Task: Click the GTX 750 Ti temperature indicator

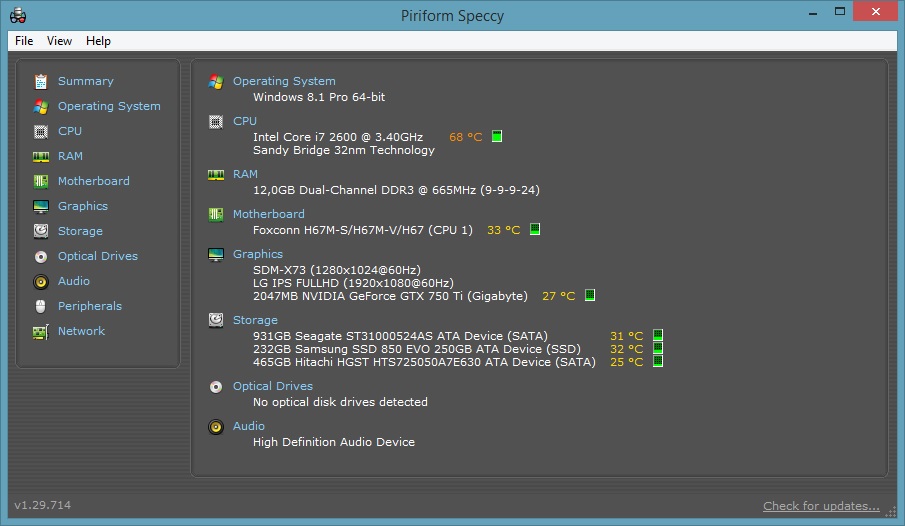Action: (x=590, y=295)
